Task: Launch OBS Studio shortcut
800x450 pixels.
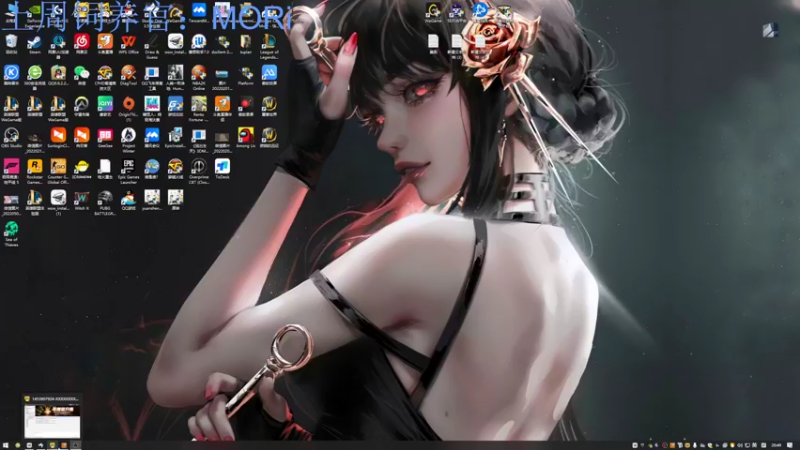Action: point(11,137)
